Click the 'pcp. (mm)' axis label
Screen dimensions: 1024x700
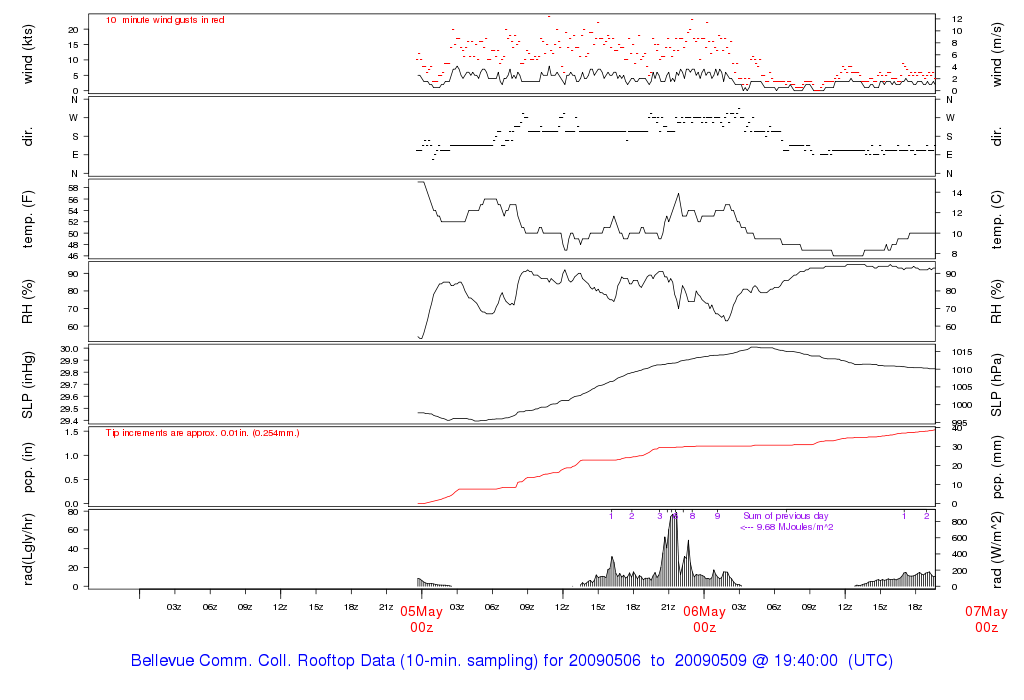tap(997, 468)
